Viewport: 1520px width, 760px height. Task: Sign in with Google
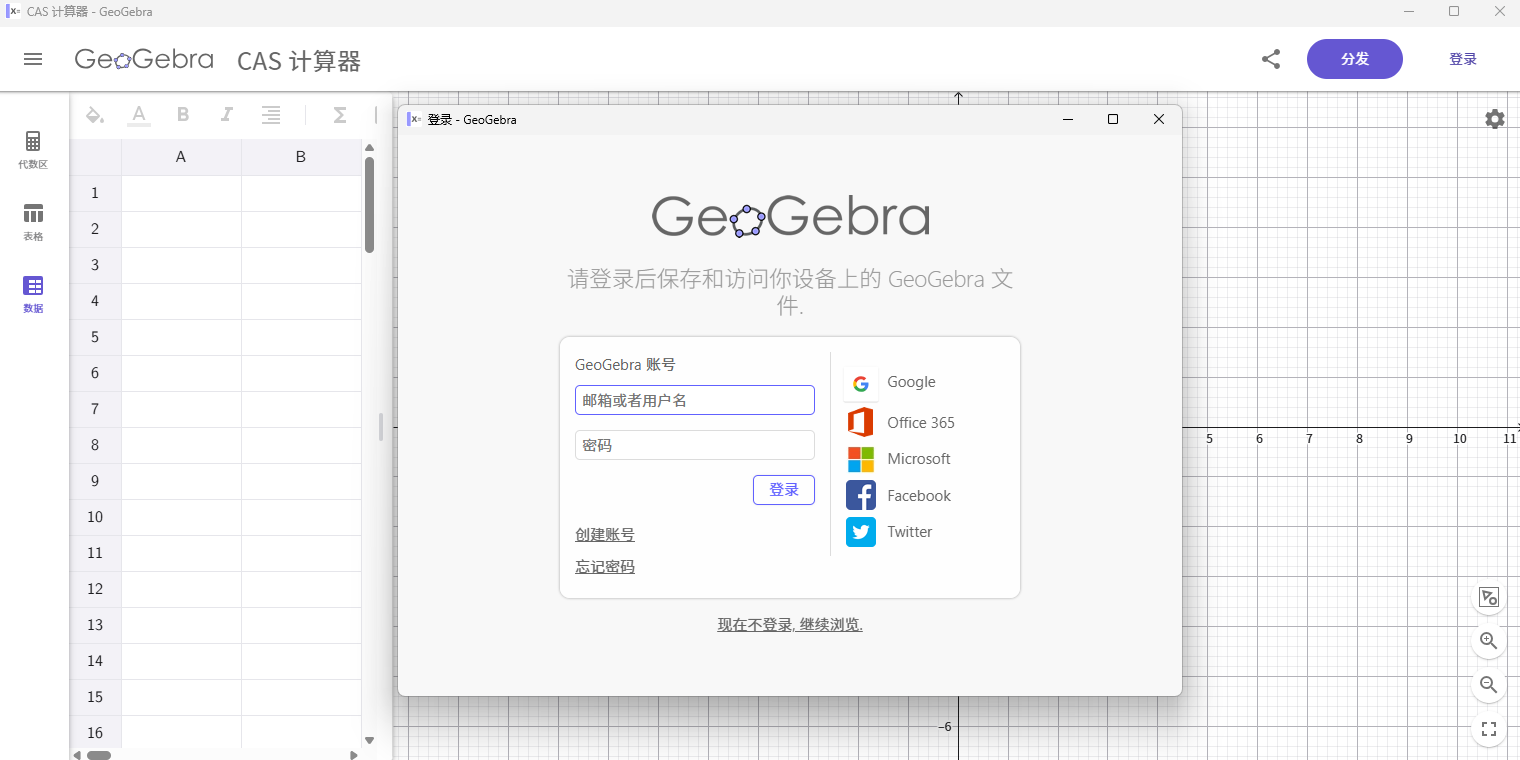[x=891, y=383]
